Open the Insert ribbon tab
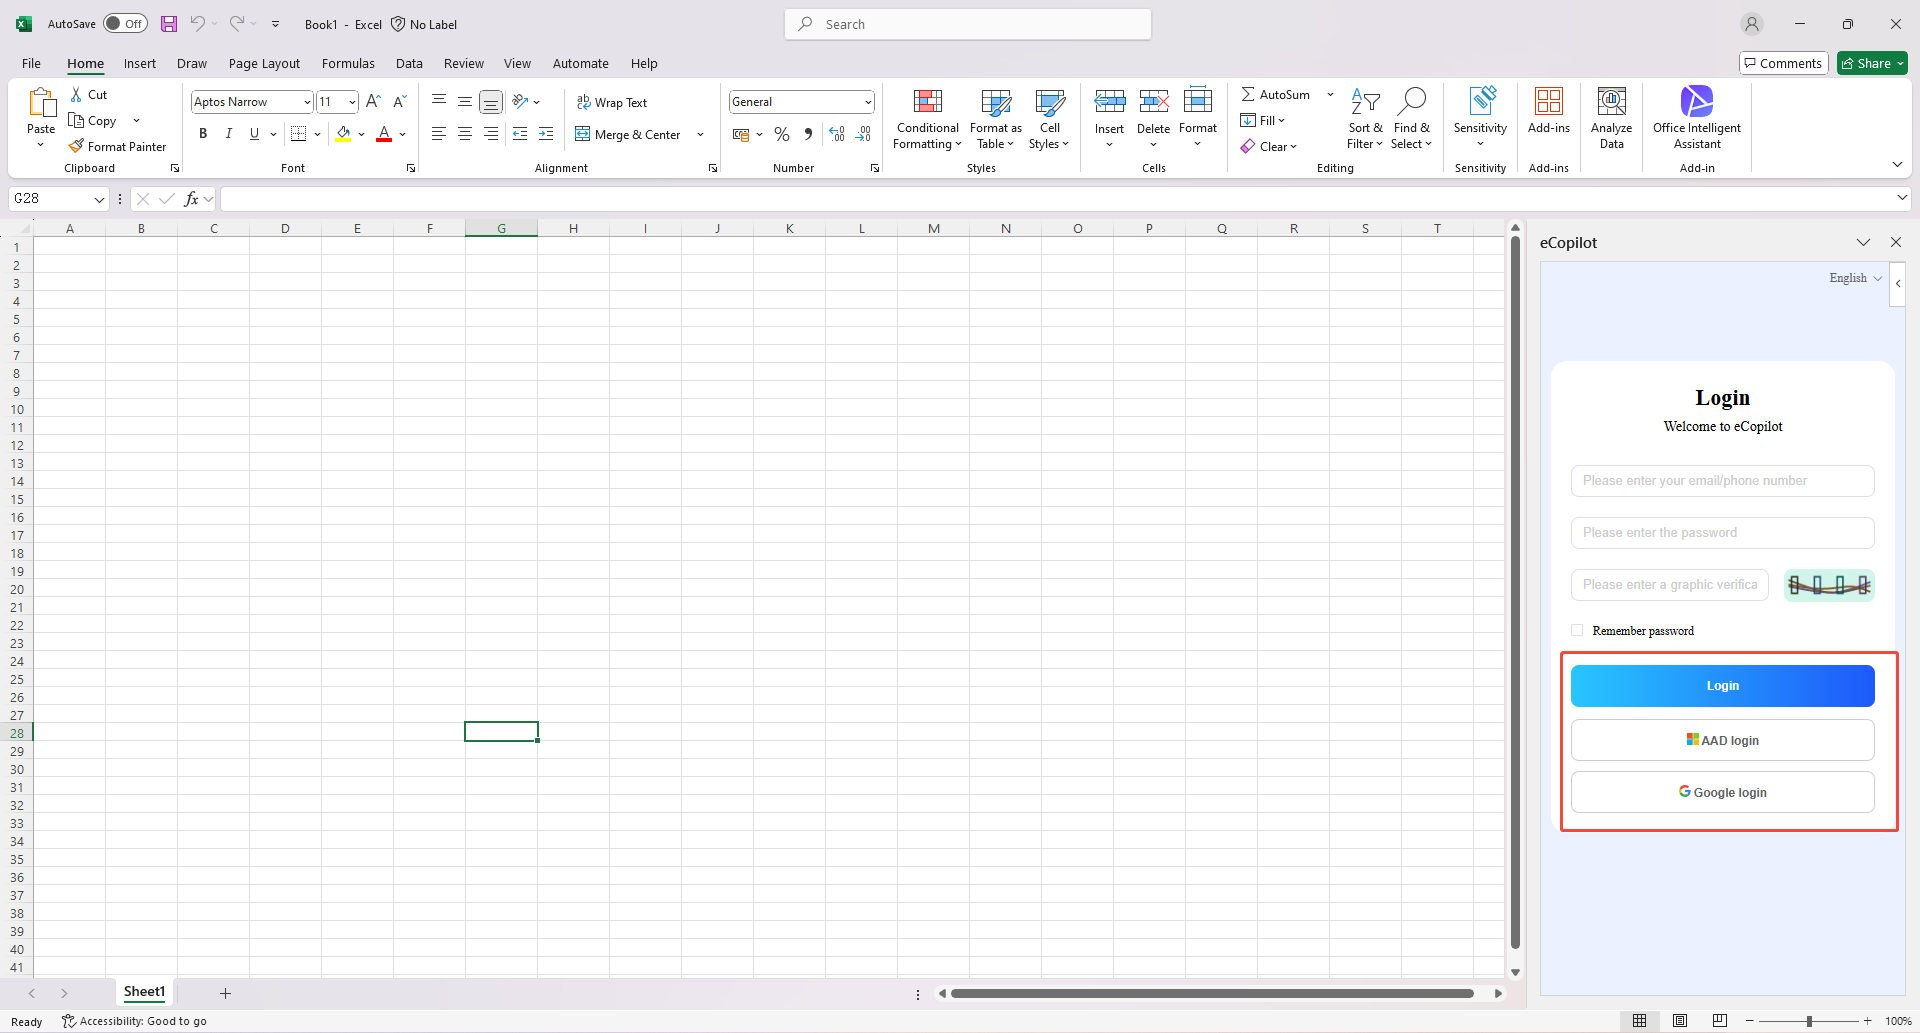 tap(139, 63)
